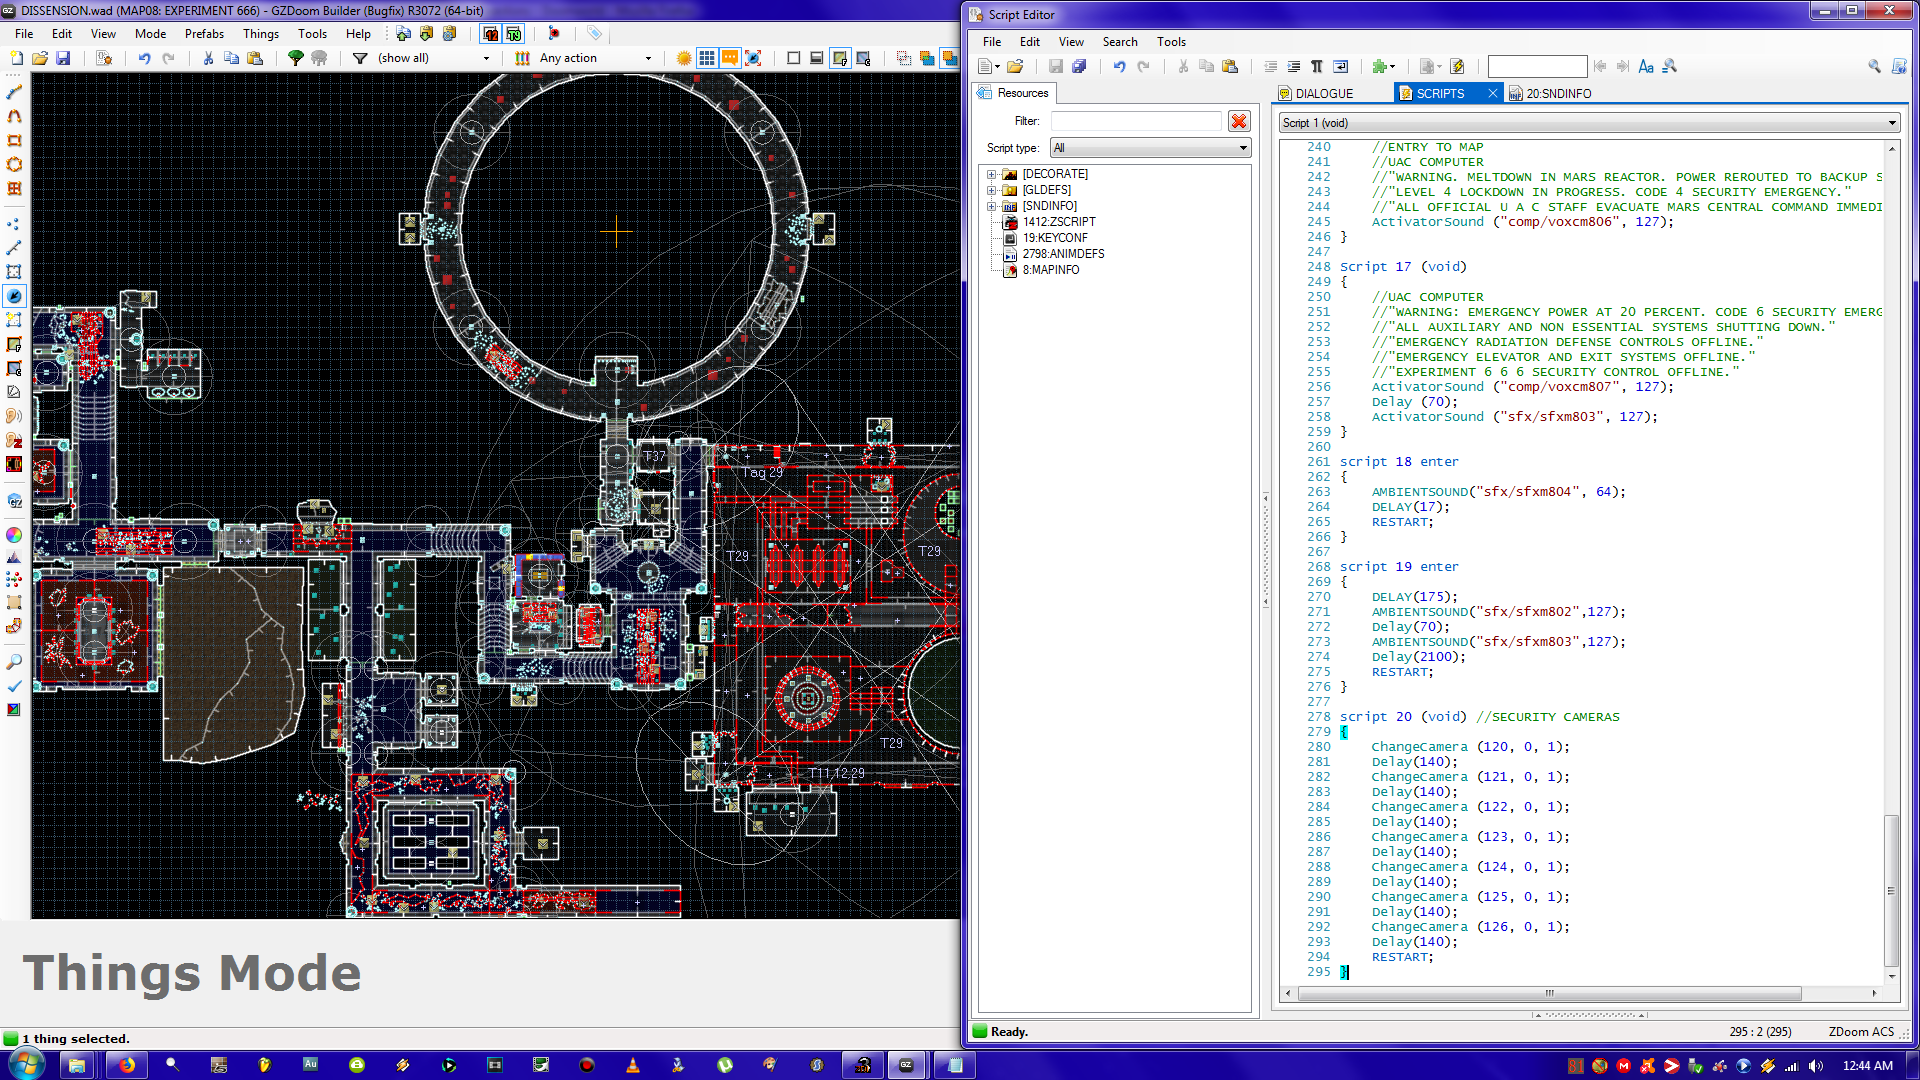Toggle match case Aa in Script Editor
Image resolution: width=1920 pixels, height=1080 pixels.
click(1646, 66)
